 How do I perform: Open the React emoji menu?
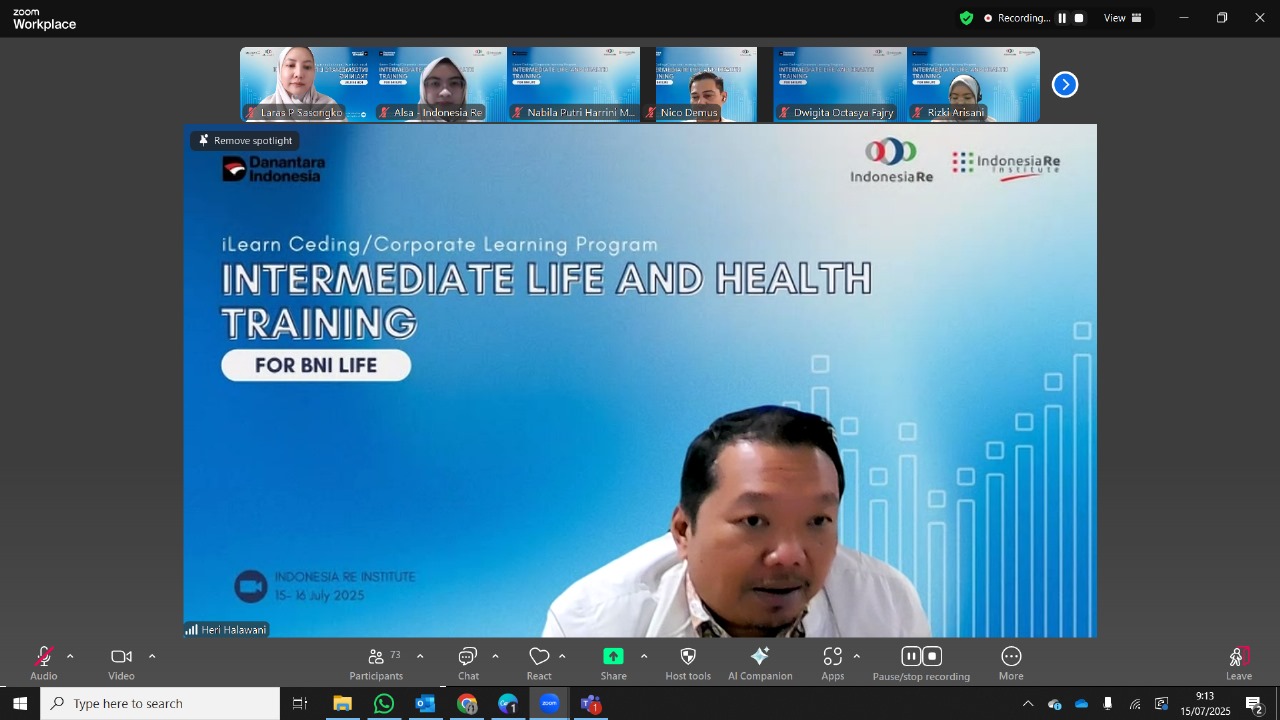click(x=539, y=664)
